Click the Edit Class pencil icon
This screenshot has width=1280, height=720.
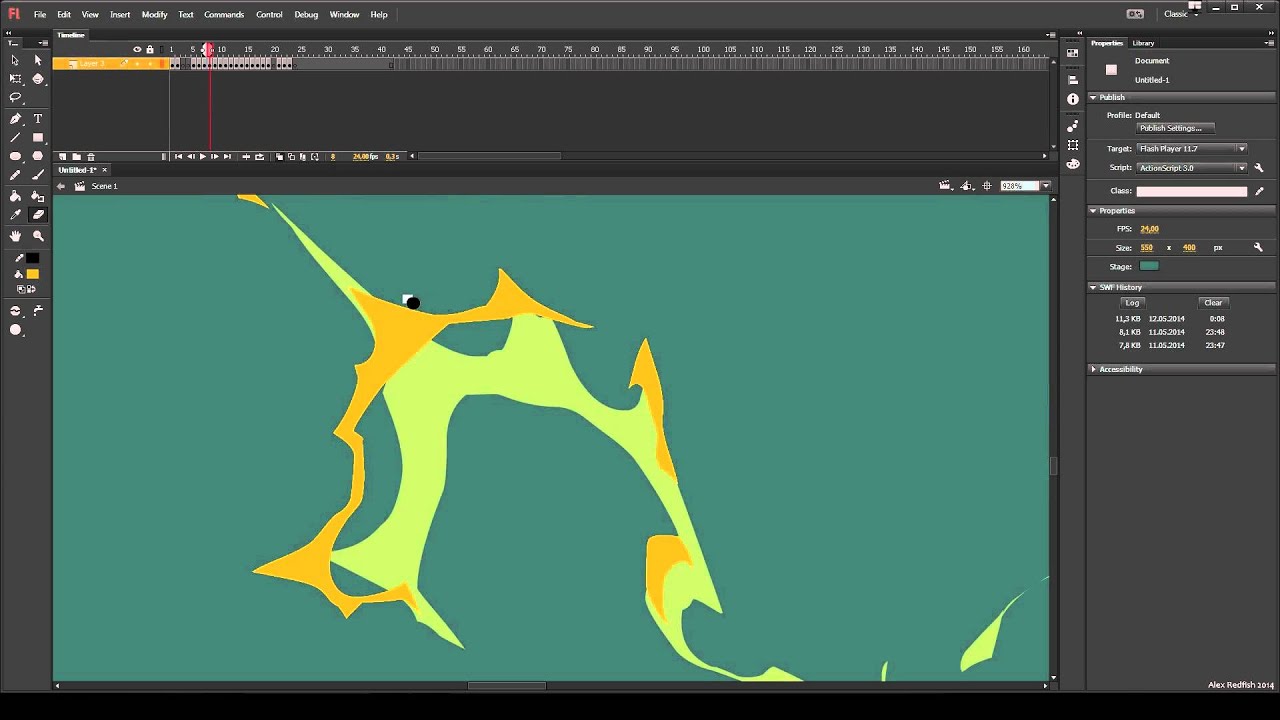1259,191
